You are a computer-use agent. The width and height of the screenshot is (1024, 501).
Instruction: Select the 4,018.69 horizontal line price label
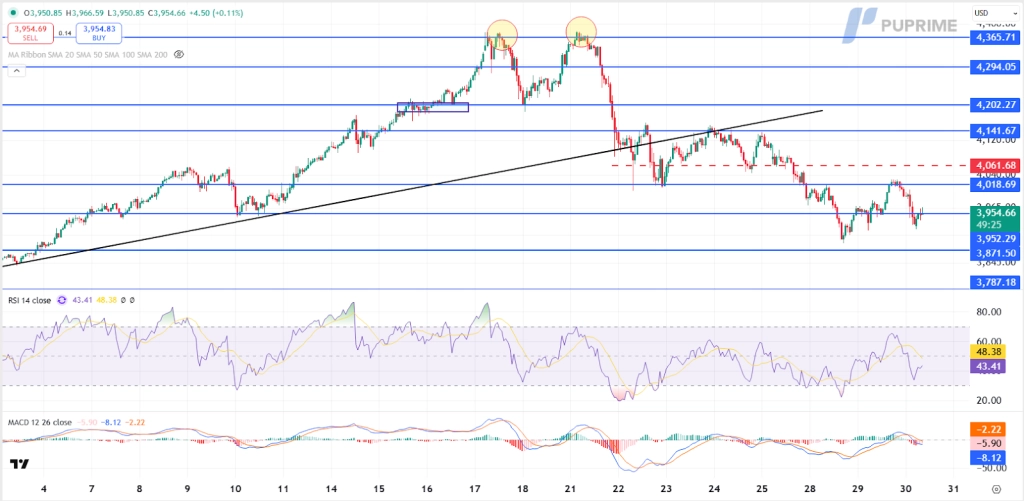click(993, 185)
